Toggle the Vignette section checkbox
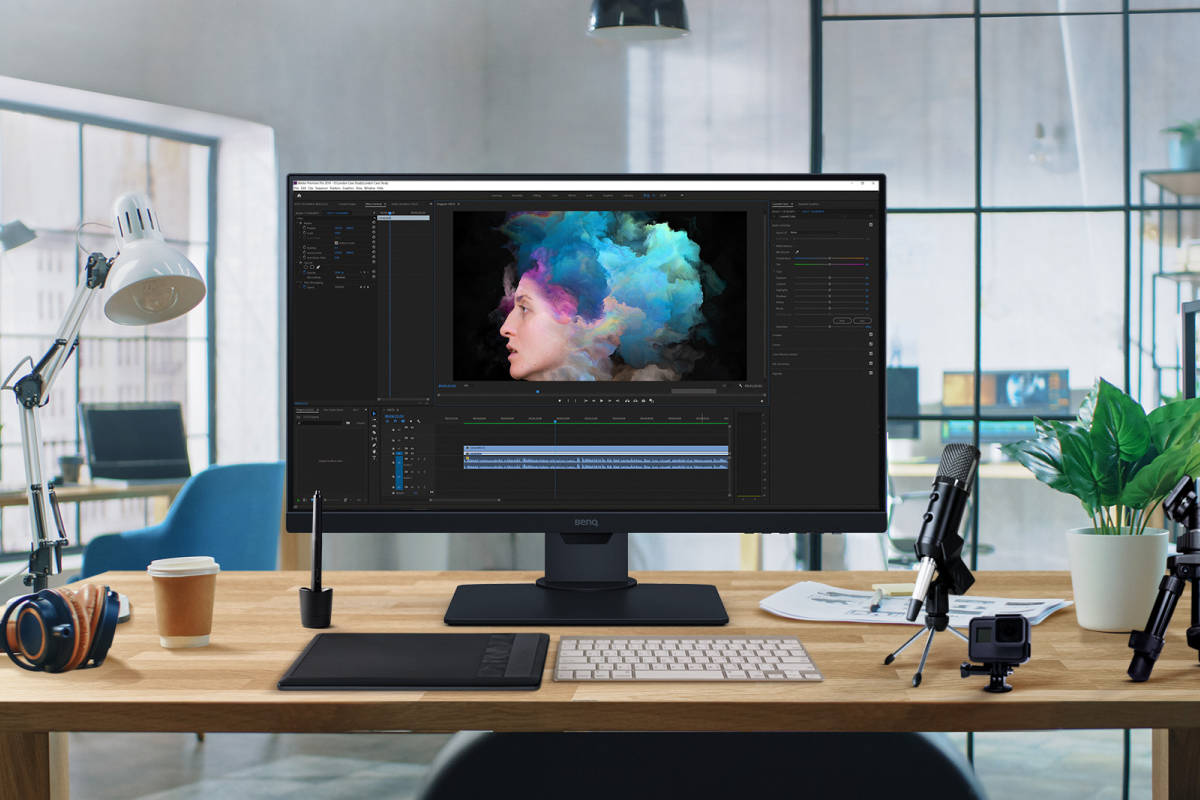This screenshot has height=800, width=1200. 870,374
